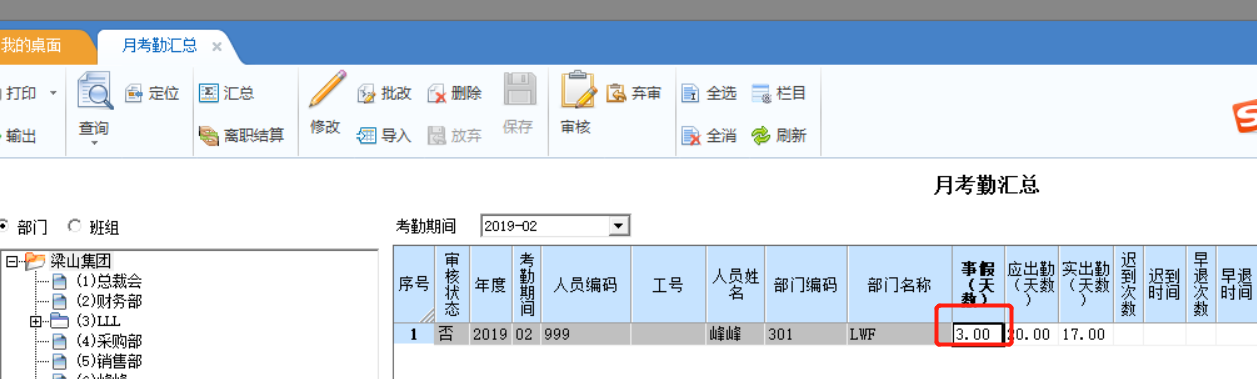The width and height of the screenshot is (1257, 379).
Task: Select 梁山集团 in the tree
Action: tap(82, 261)
